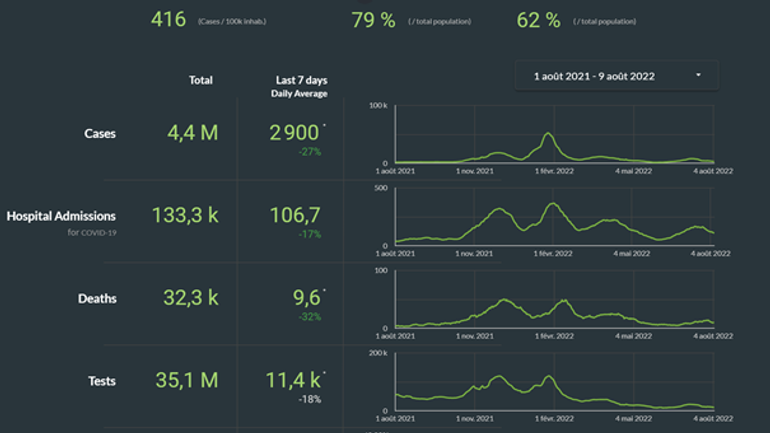Click the 4,4 M total cases value
This screenshot has width=770, height=433.
point(185,132)
